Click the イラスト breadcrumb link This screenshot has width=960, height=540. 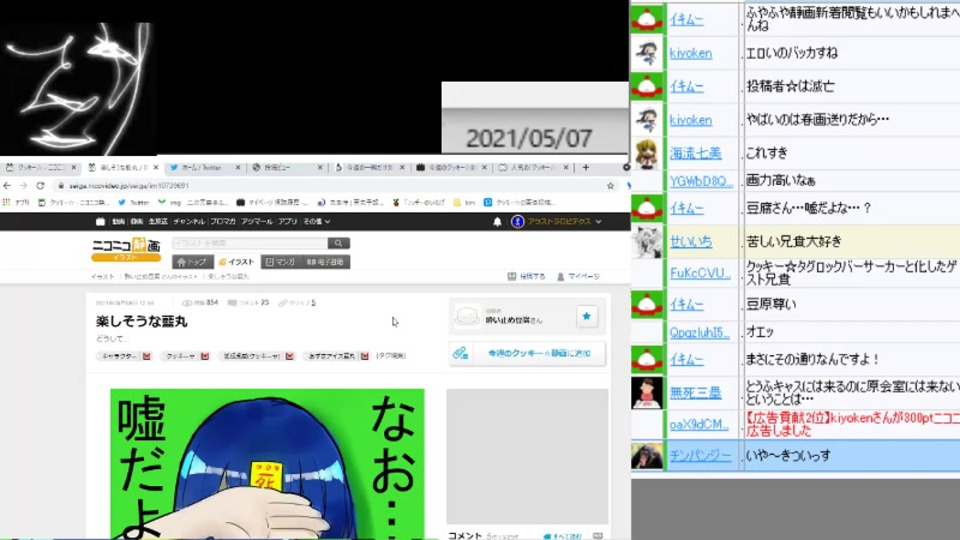[103, 277]
